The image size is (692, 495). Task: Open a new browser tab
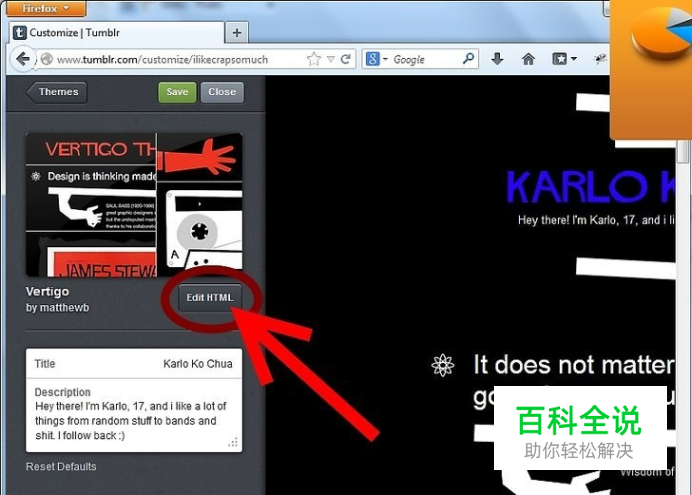tap(237, 33)
